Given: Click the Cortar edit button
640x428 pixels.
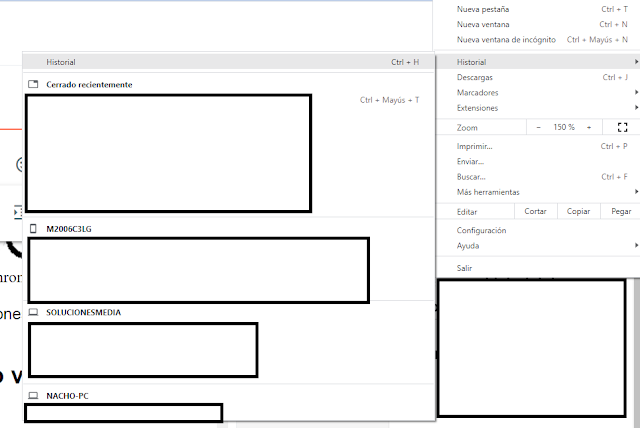Looking at the screenshot, I should tap(535, 212).
